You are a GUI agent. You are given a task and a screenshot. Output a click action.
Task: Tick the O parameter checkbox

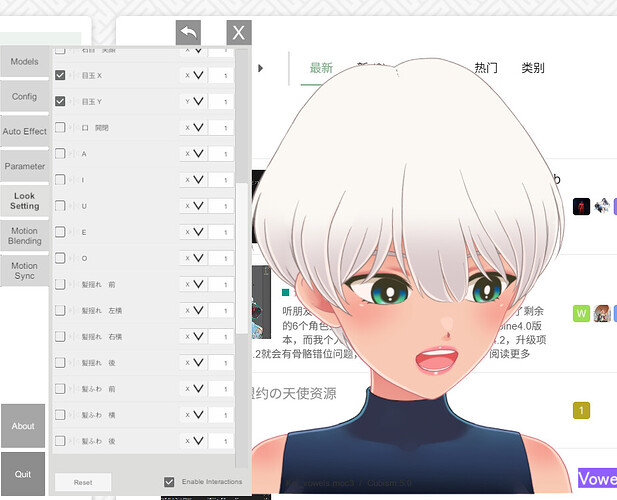pos(60,258)
